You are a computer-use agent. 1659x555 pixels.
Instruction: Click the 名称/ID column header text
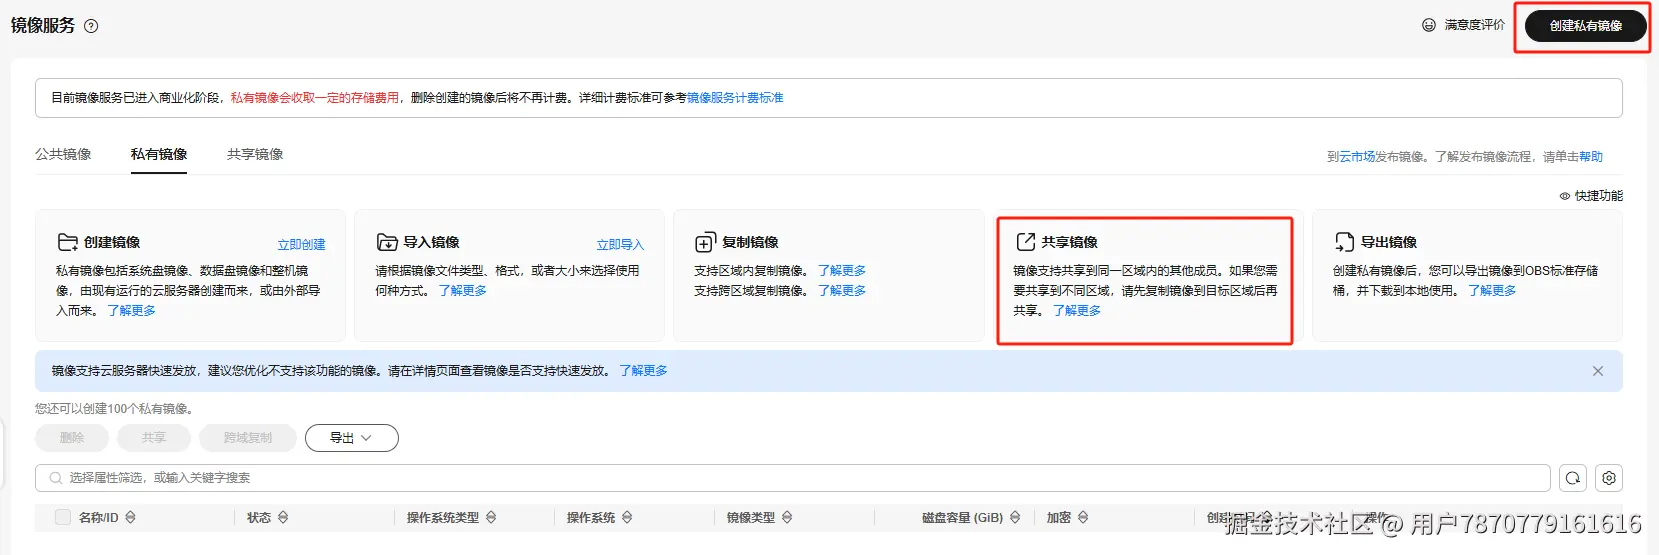click(x=98, y=518)
